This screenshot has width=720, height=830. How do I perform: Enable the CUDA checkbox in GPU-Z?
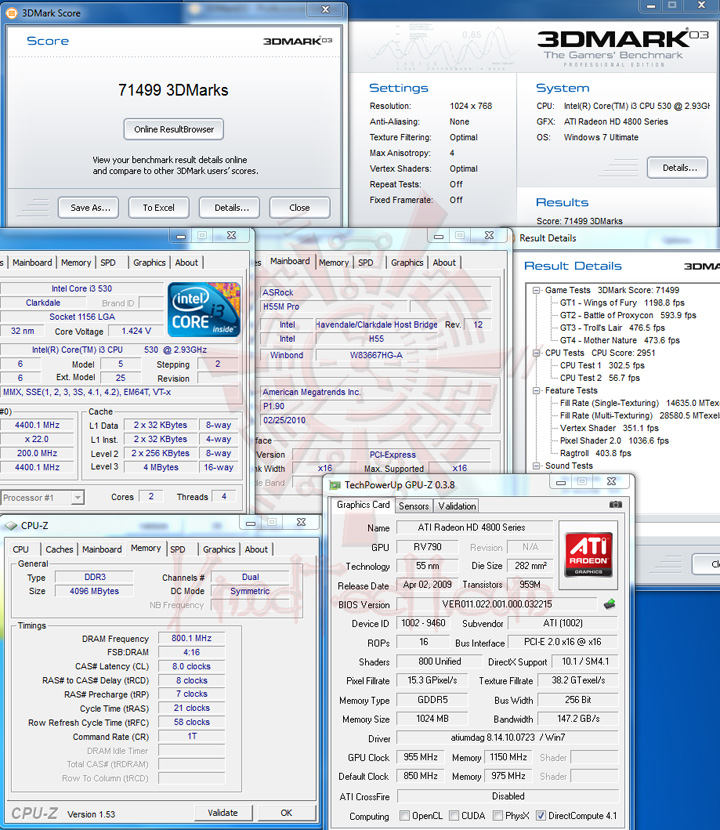(x=454, y=815)
